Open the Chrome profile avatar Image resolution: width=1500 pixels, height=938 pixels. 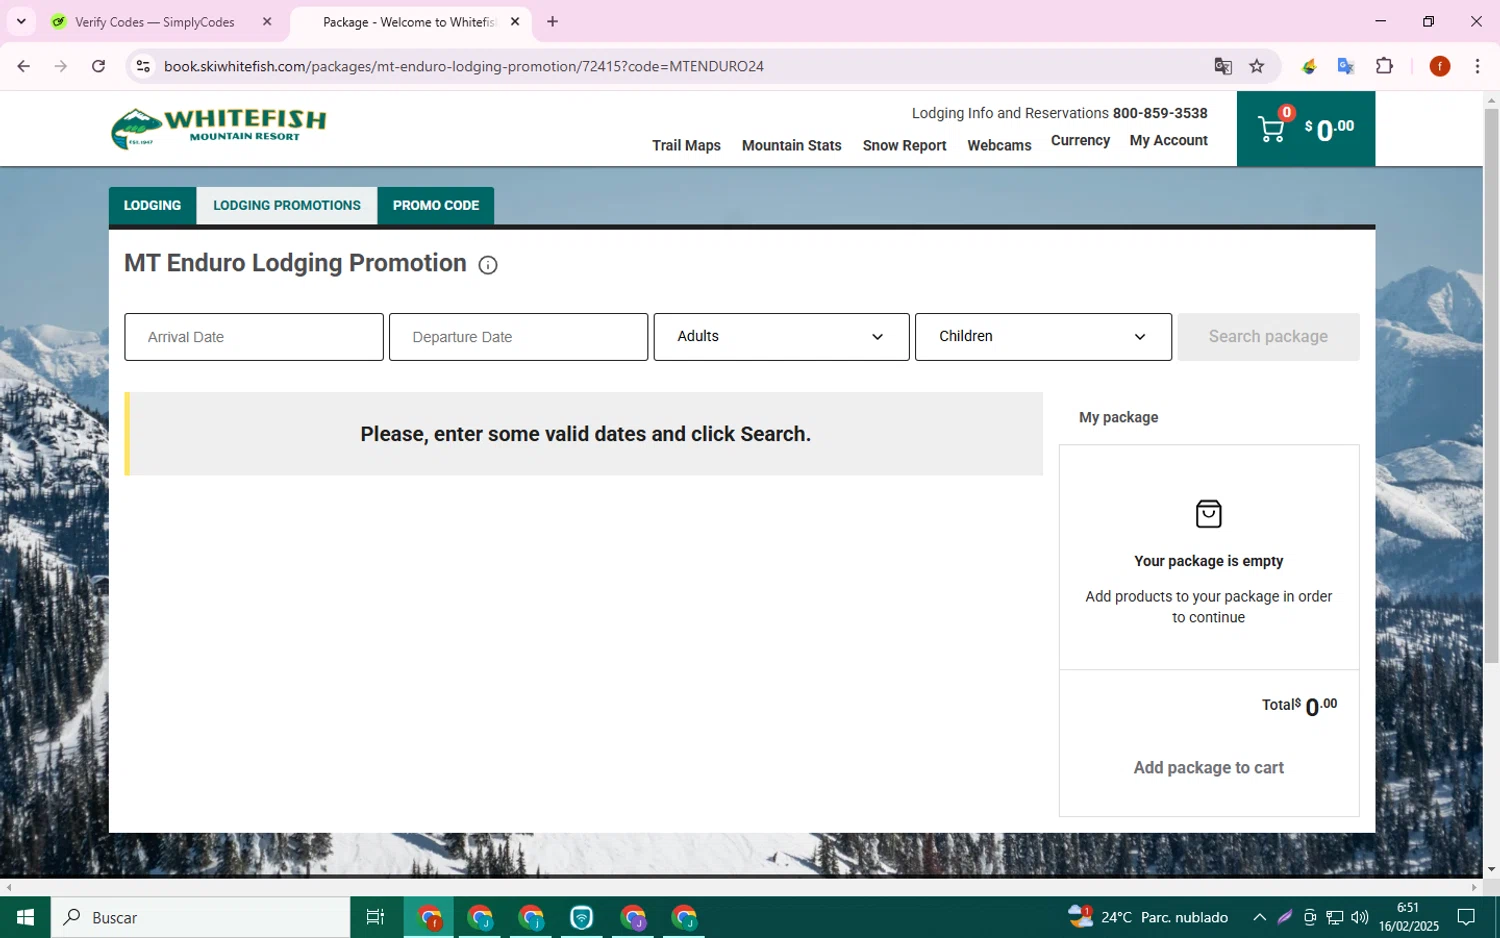click(1440, 66)
